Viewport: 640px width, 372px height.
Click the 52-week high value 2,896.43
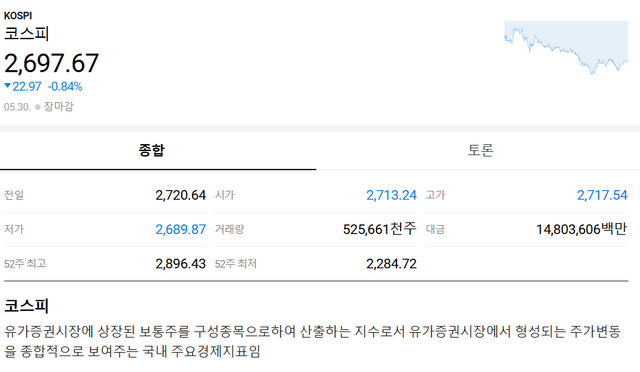tap(180, 264)
